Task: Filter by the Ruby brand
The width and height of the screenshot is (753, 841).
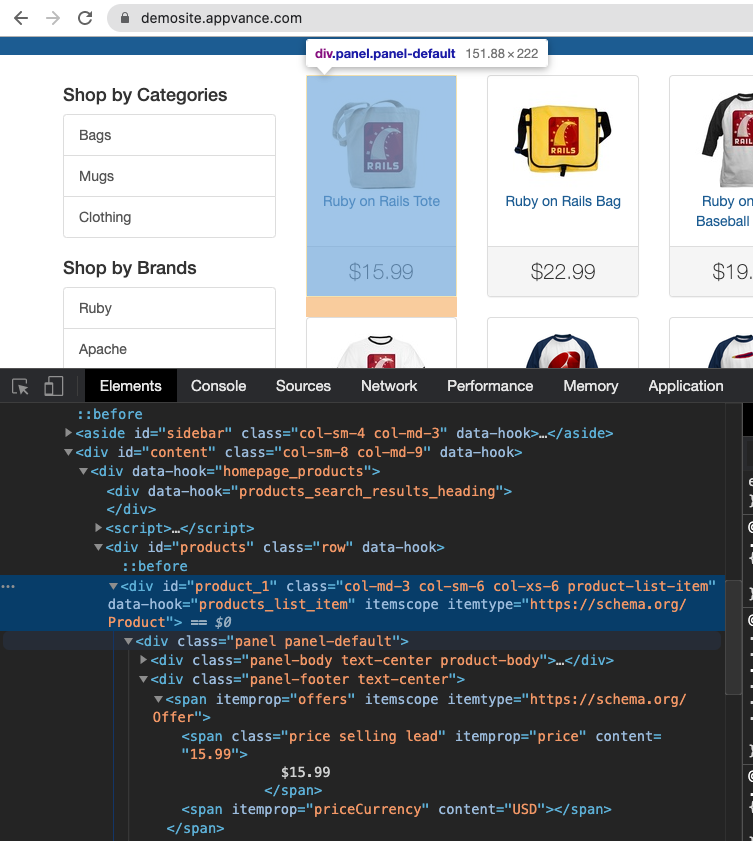Action: (x=169, y=308)
